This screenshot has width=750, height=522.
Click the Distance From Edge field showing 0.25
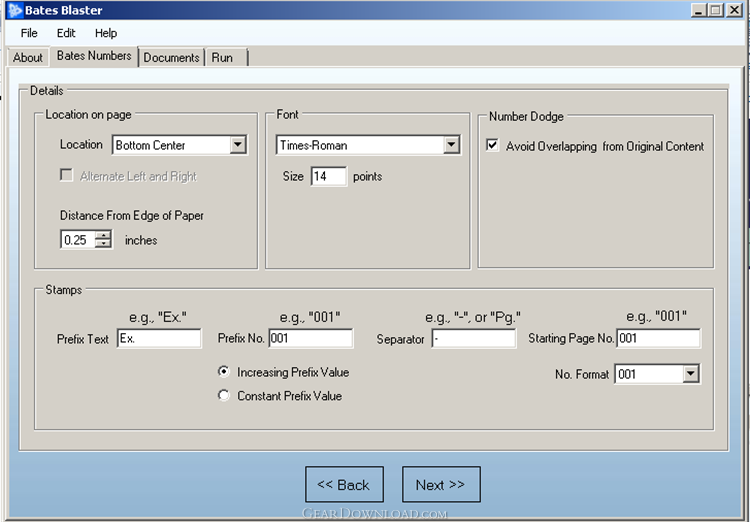click(x=78, y=240)
